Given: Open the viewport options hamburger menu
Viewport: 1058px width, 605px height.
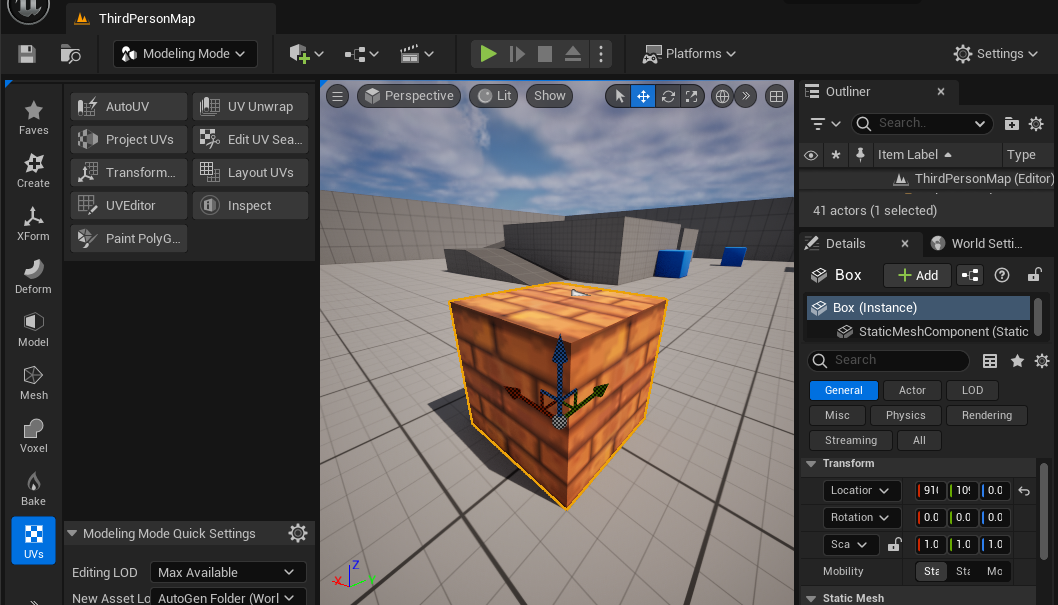Looking at the screenshot, I should coord(337,96).
